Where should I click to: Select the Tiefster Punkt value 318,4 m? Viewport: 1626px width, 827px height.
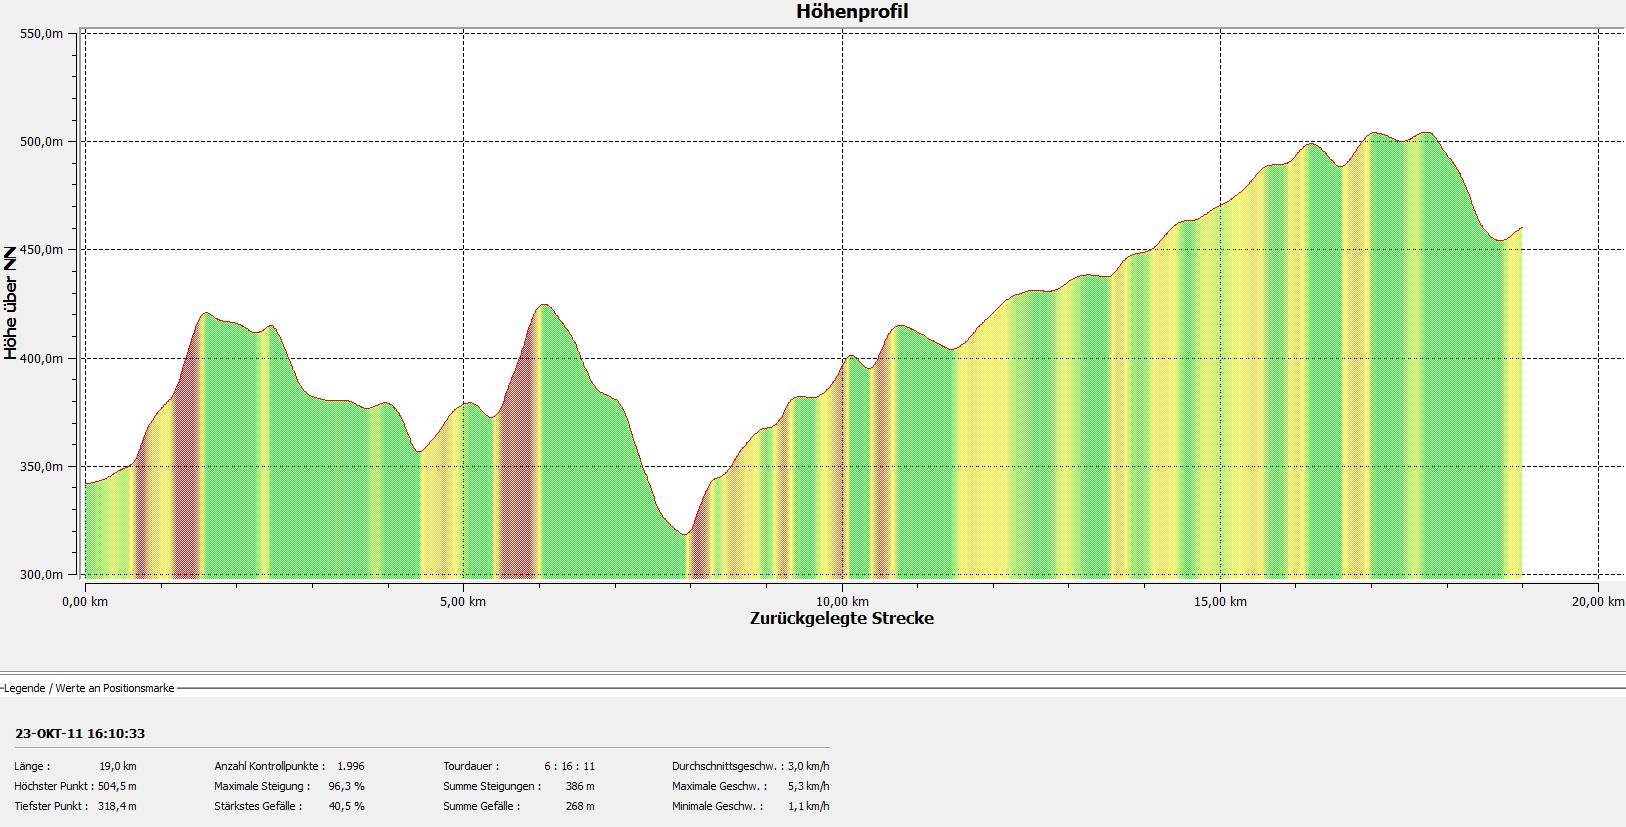(117, 806)
